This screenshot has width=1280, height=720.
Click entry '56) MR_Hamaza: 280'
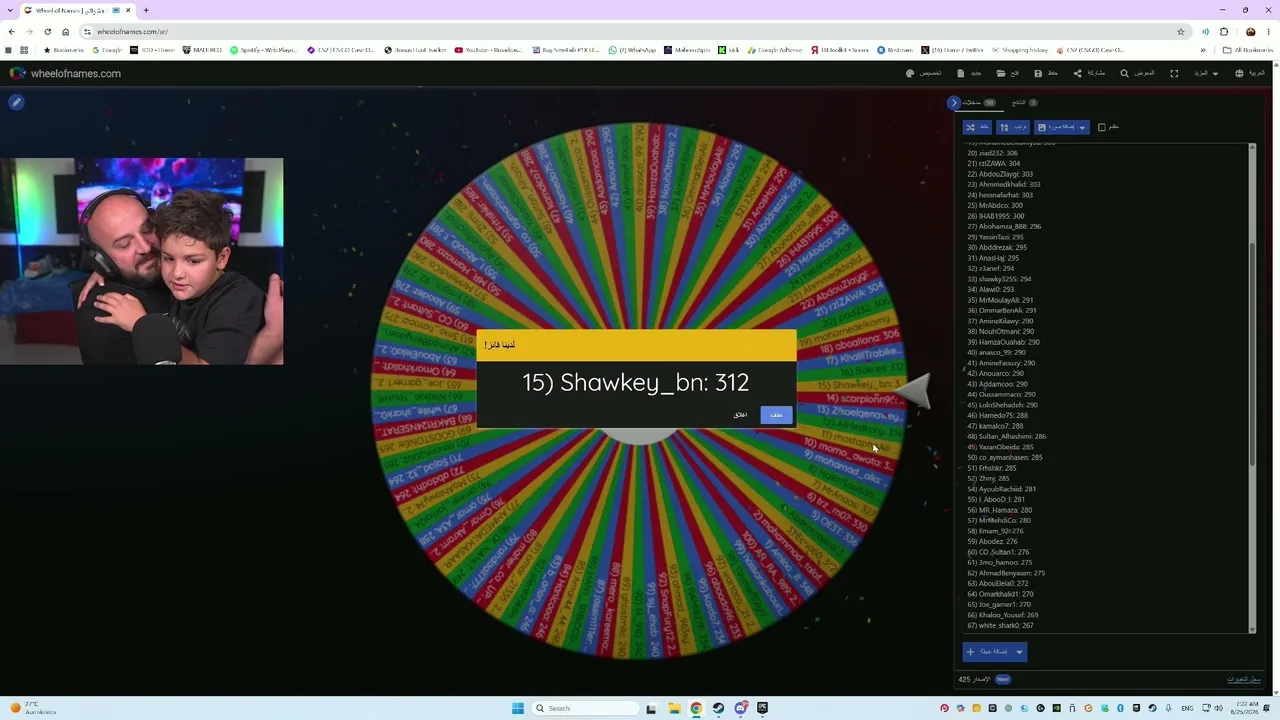[999, 510]
